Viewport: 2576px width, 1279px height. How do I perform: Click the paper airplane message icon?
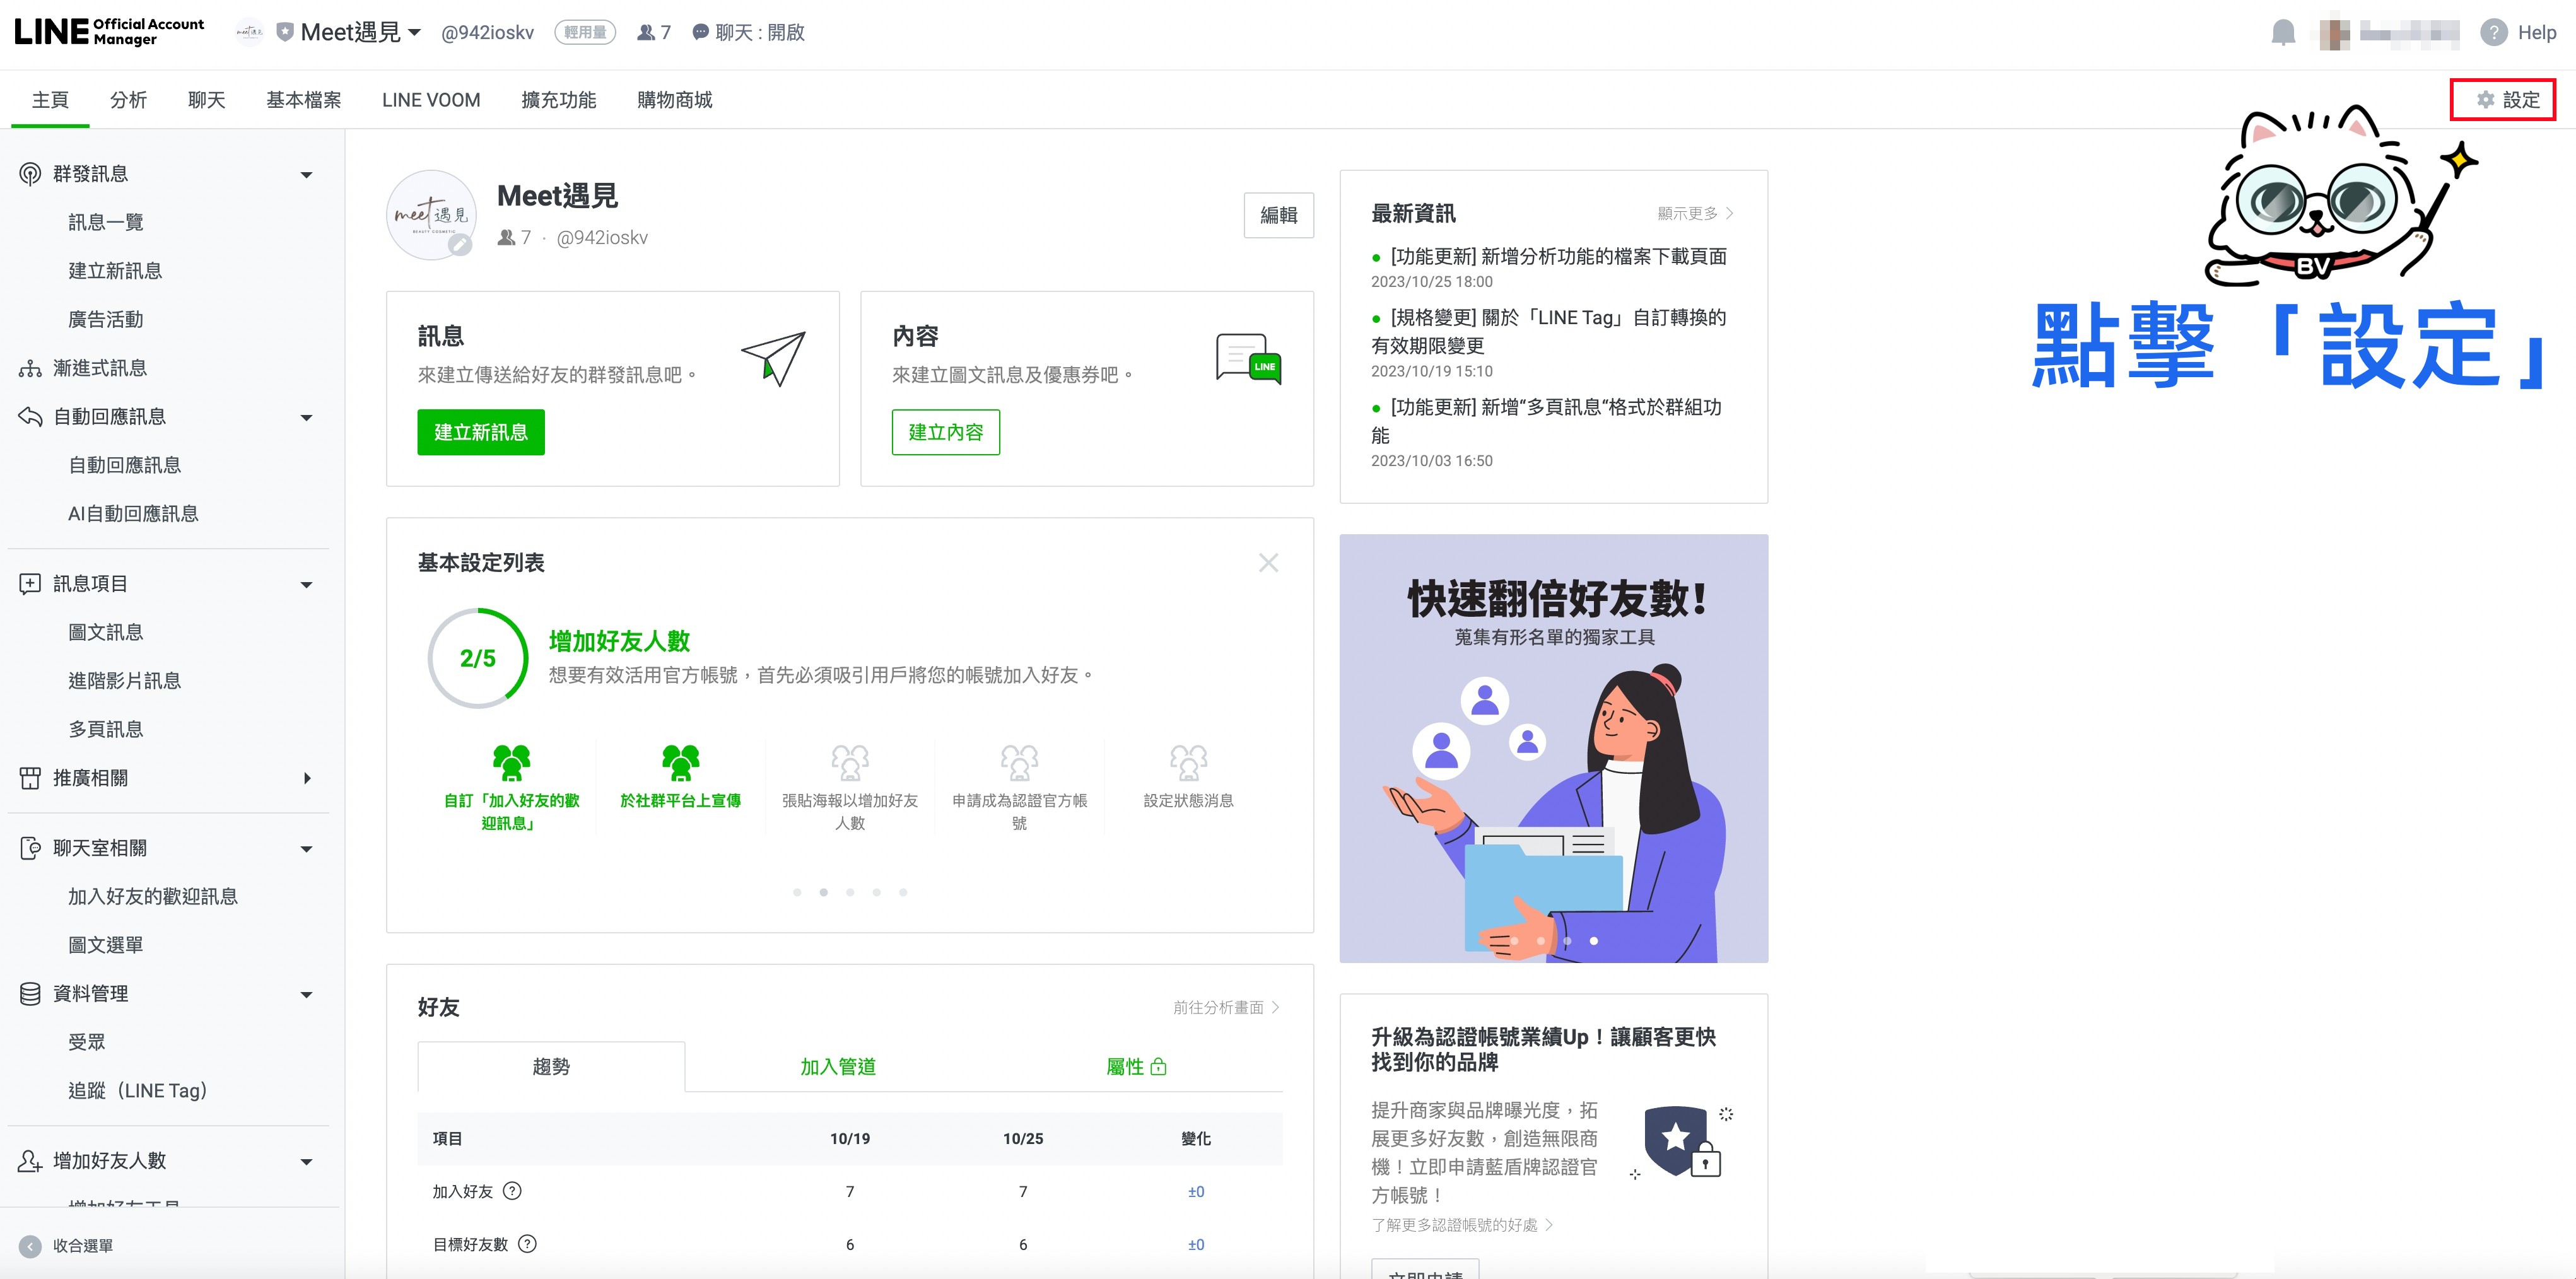(x=773, y=358)
